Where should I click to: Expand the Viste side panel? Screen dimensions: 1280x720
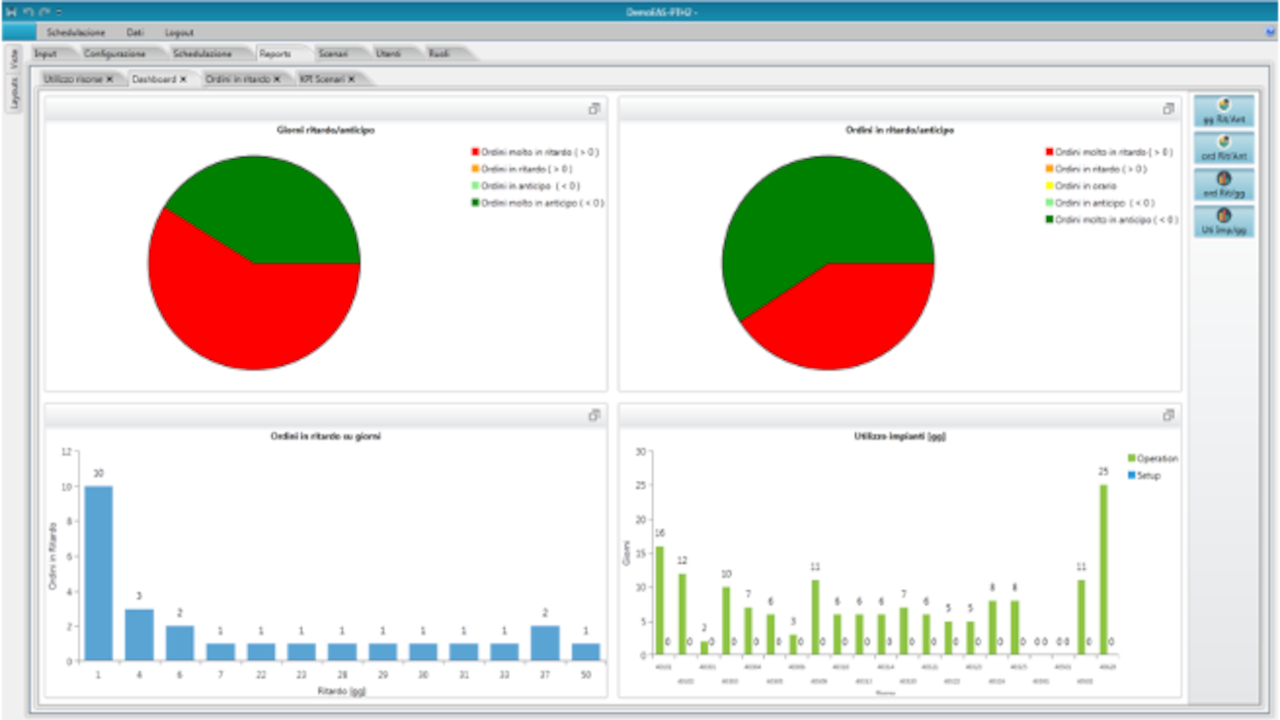[x=14, y=57]
